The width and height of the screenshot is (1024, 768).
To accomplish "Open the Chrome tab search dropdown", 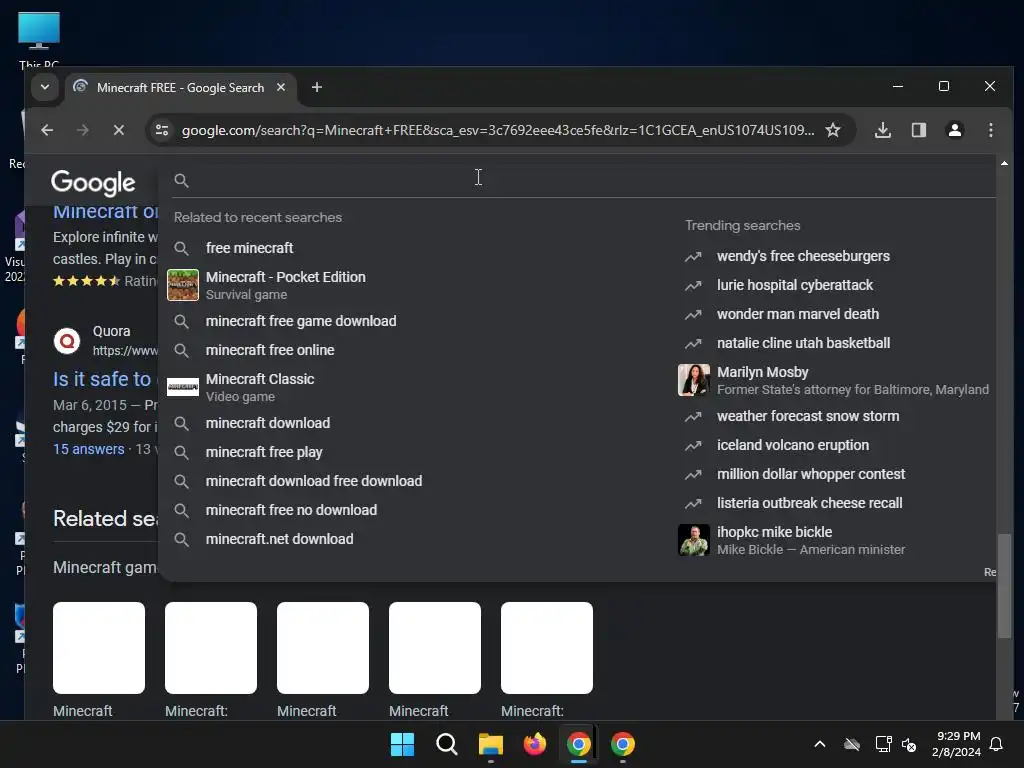I will click(x=44, y=87).
